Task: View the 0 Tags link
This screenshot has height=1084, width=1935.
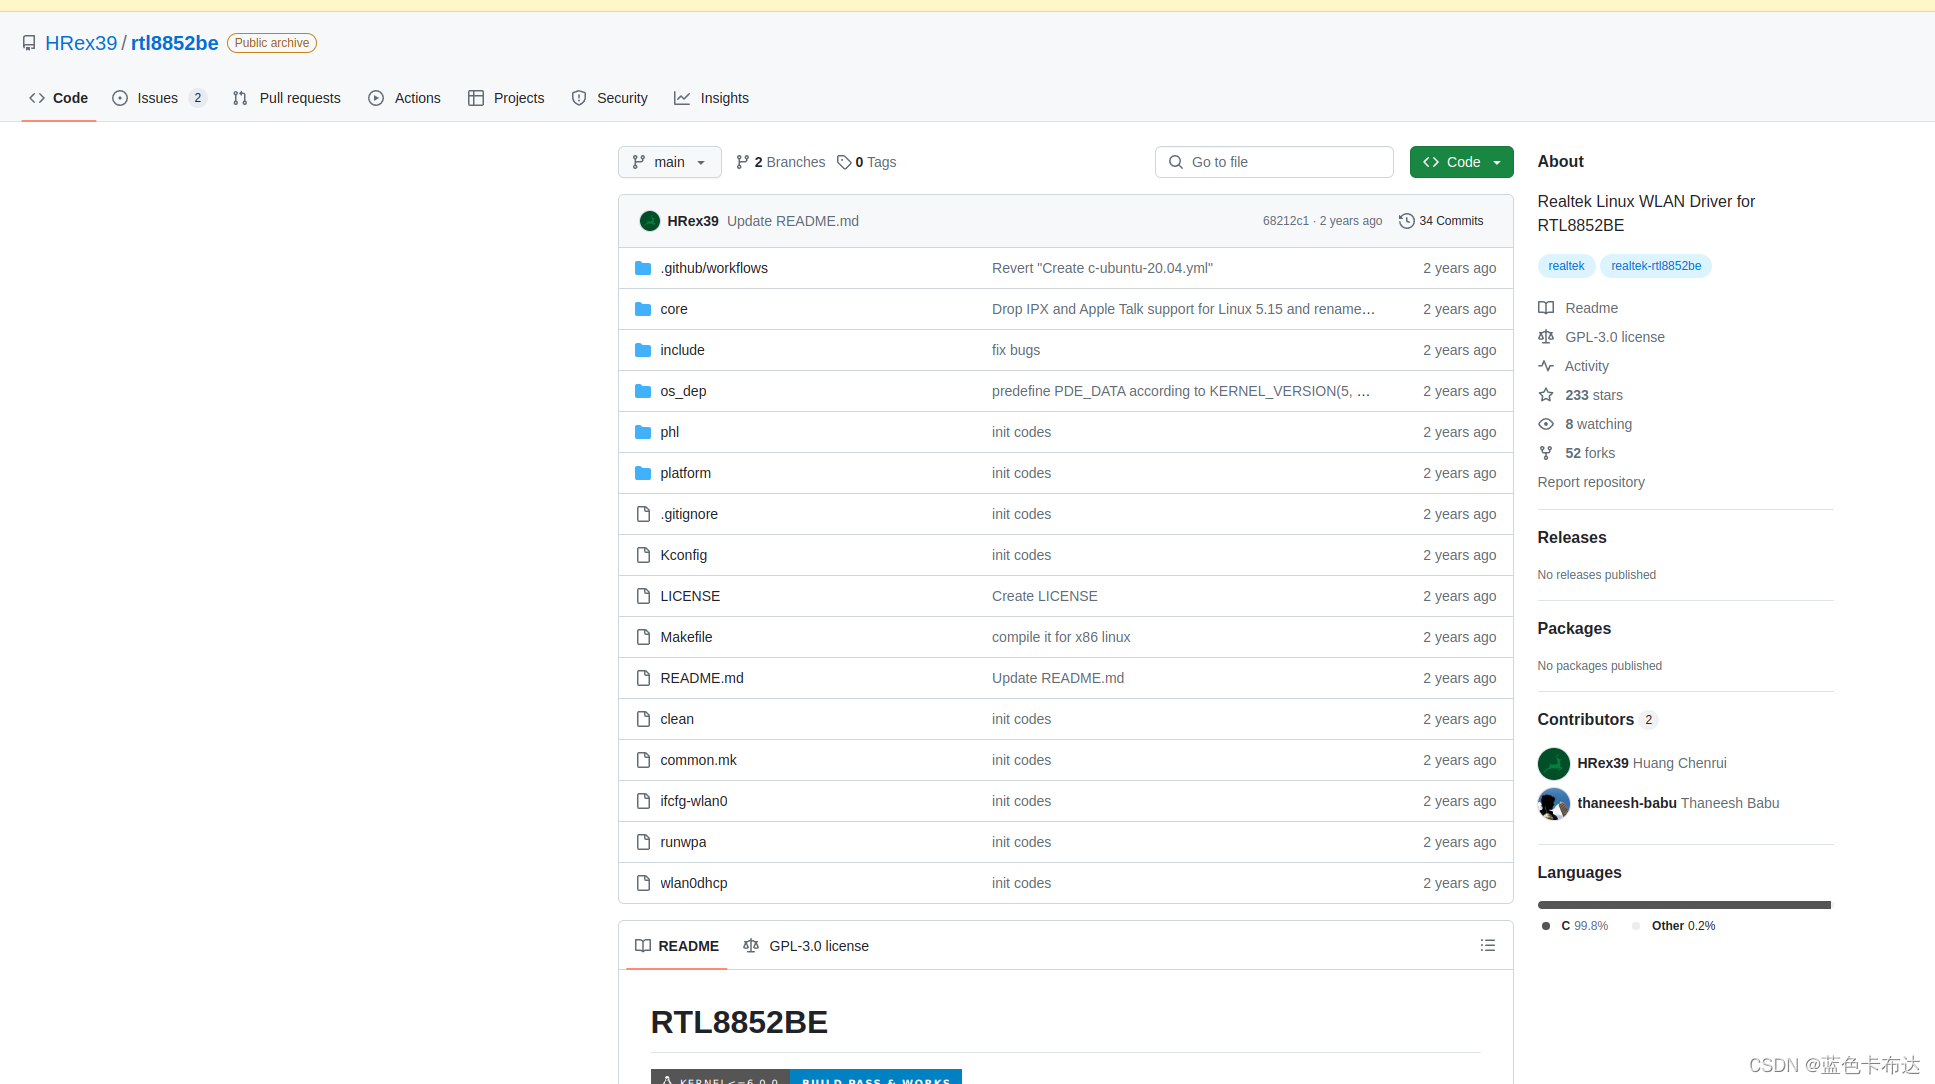Action: click(x=867, y=162)
